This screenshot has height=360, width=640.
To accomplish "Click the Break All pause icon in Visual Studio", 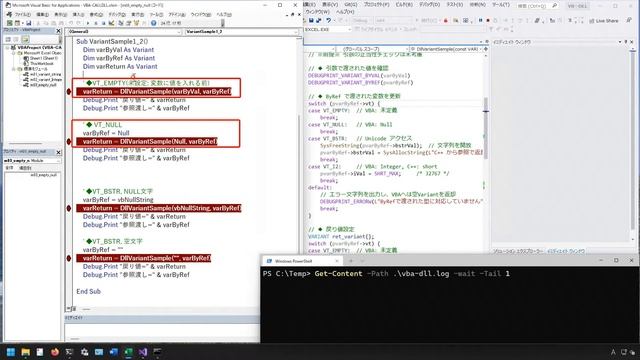I will click(480, 20).
